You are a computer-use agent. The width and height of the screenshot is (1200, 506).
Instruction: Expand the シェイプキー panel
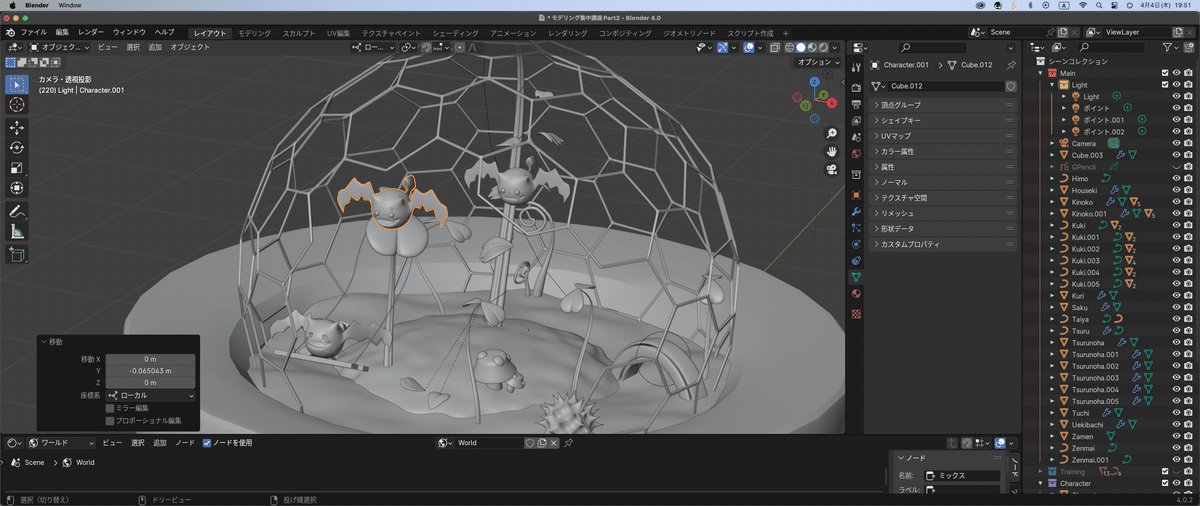tap(943, 120)
